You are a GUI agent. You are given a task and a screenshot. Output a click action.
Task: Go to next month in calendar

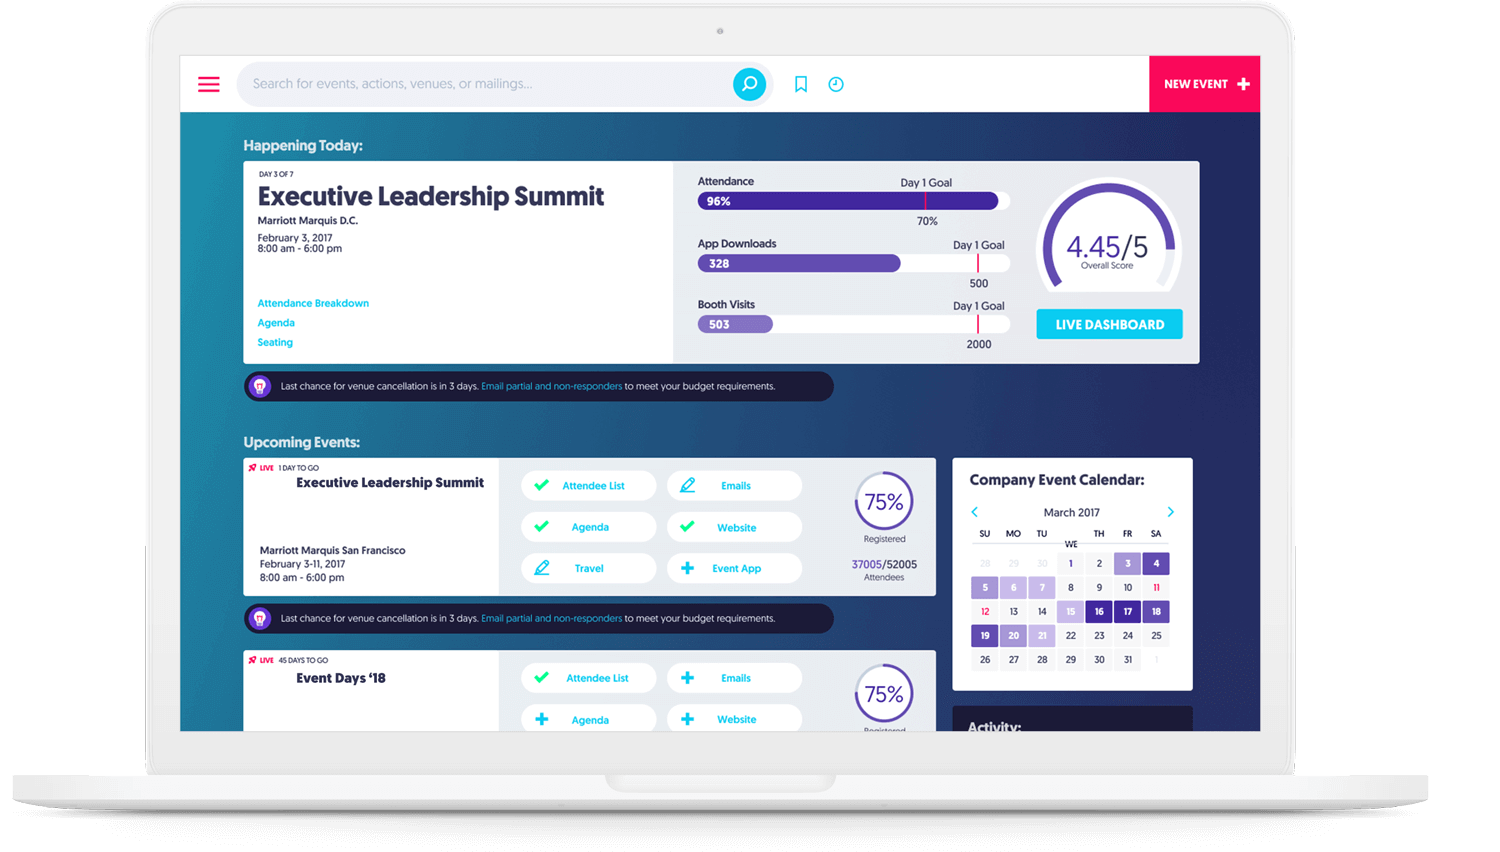[x=1170, y=512]
